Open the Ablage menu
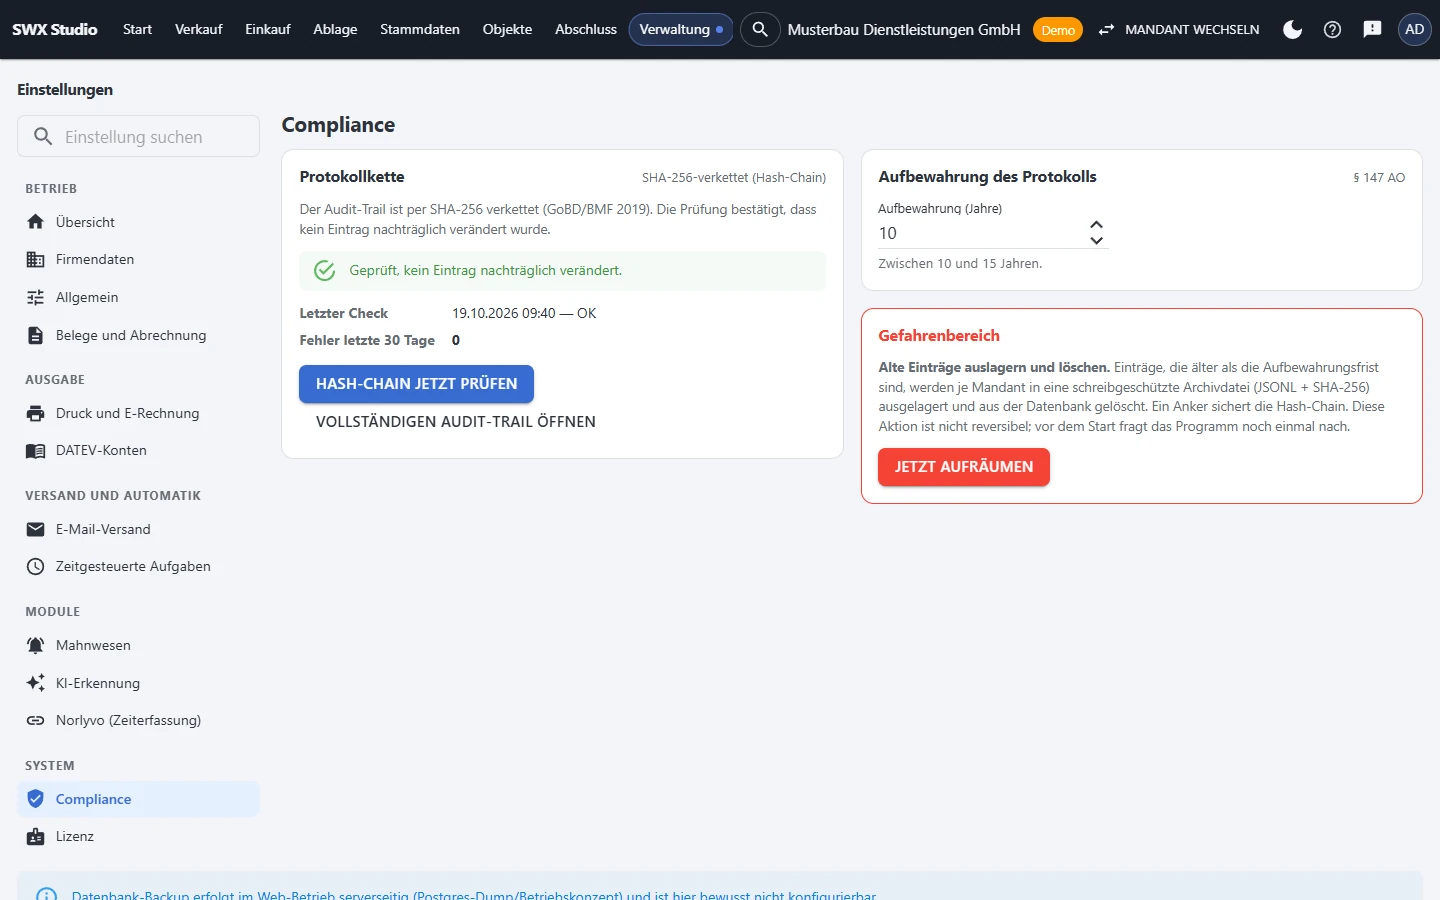Screen dimensions: 1440x900 click(335, 29)
